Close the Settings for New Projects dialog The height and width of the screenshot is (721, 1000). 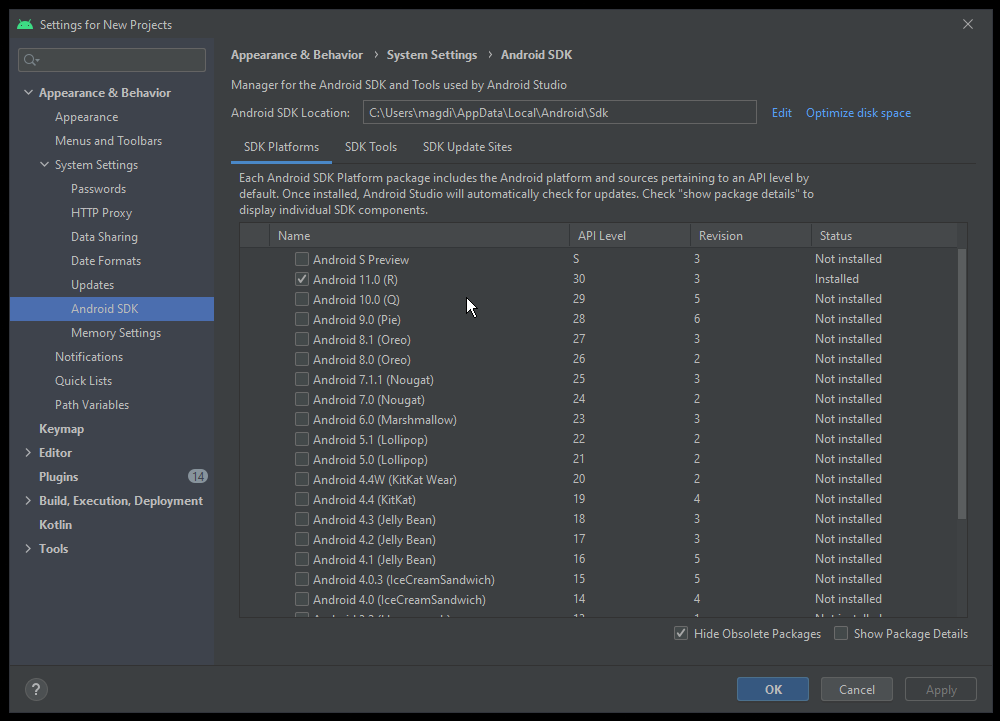tap(967, 24)
